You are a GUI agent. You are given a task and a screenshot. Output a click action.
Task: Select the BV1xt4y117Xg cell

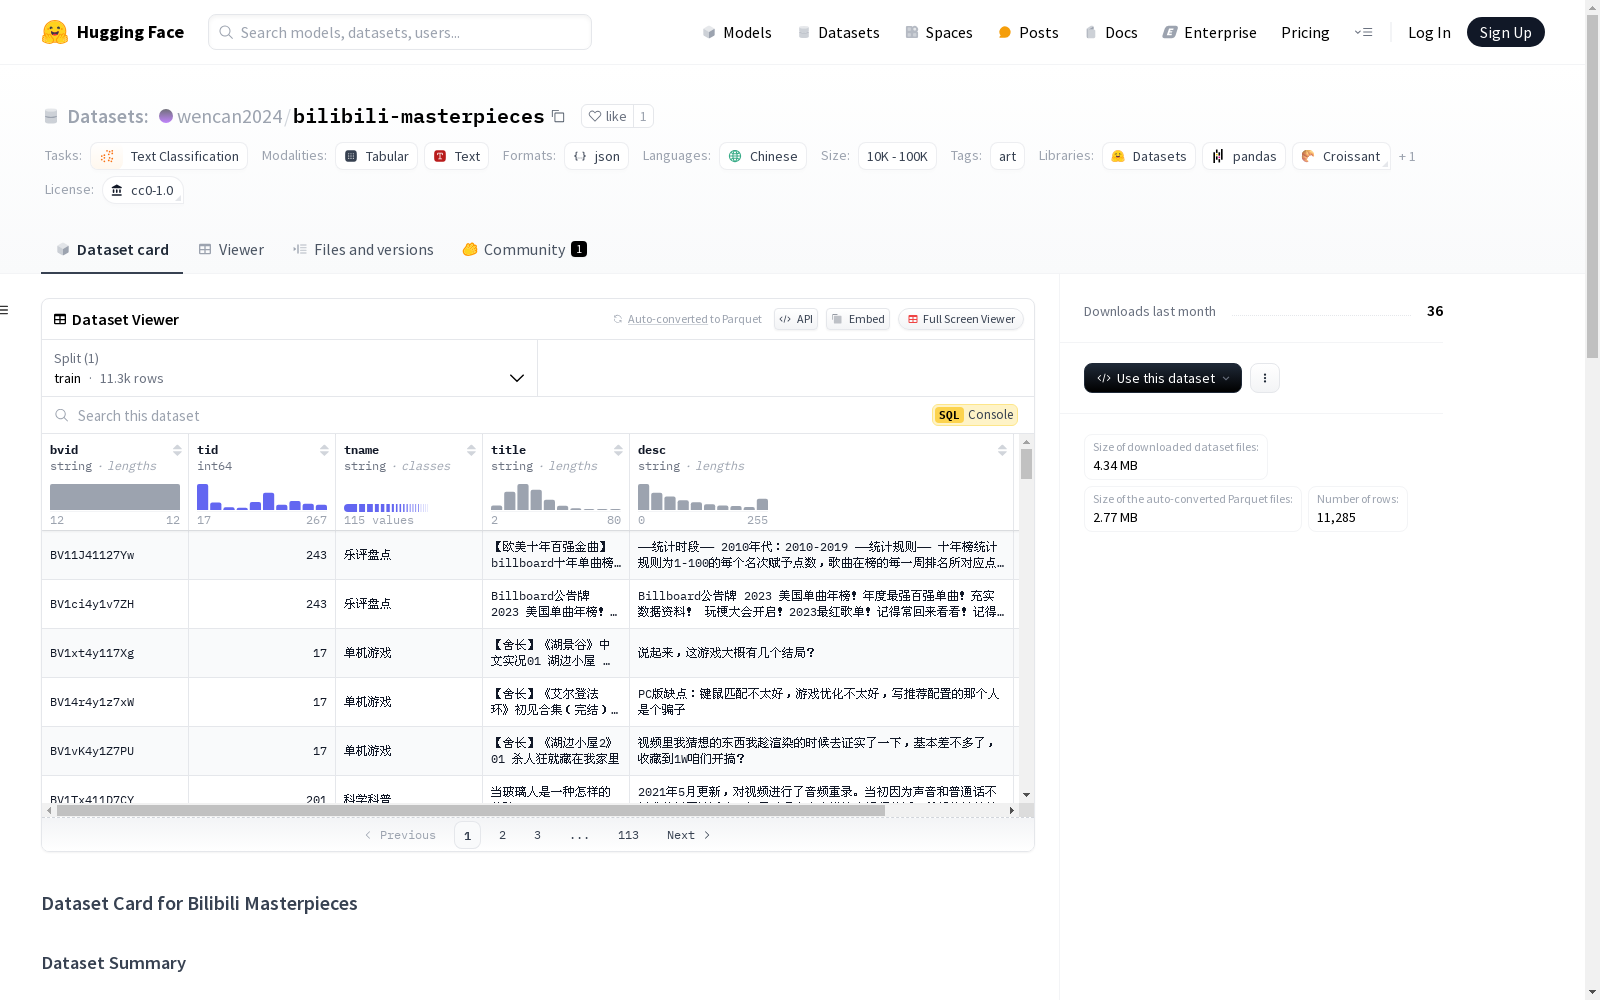point(115,653)
